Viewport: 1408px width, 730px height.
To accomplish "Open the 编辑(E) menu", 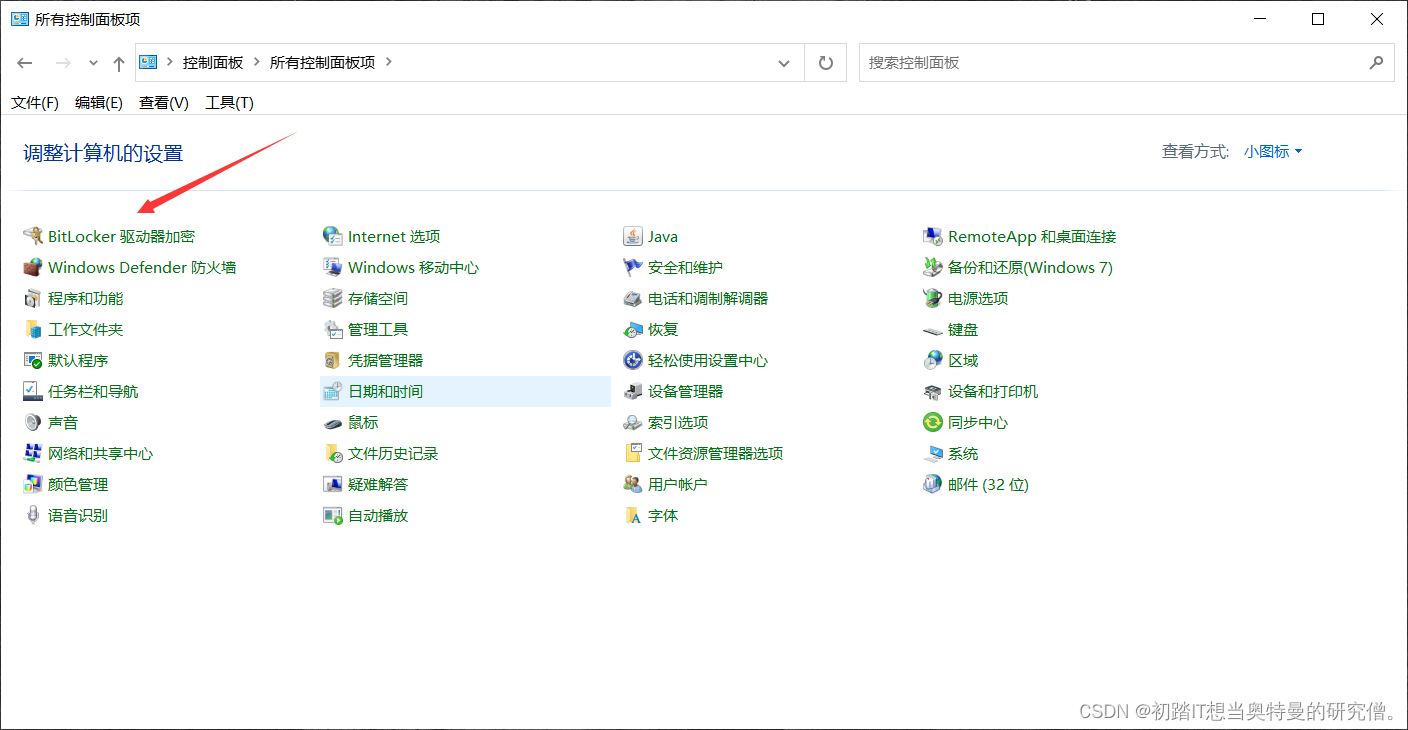I will [x=99, y=103].
